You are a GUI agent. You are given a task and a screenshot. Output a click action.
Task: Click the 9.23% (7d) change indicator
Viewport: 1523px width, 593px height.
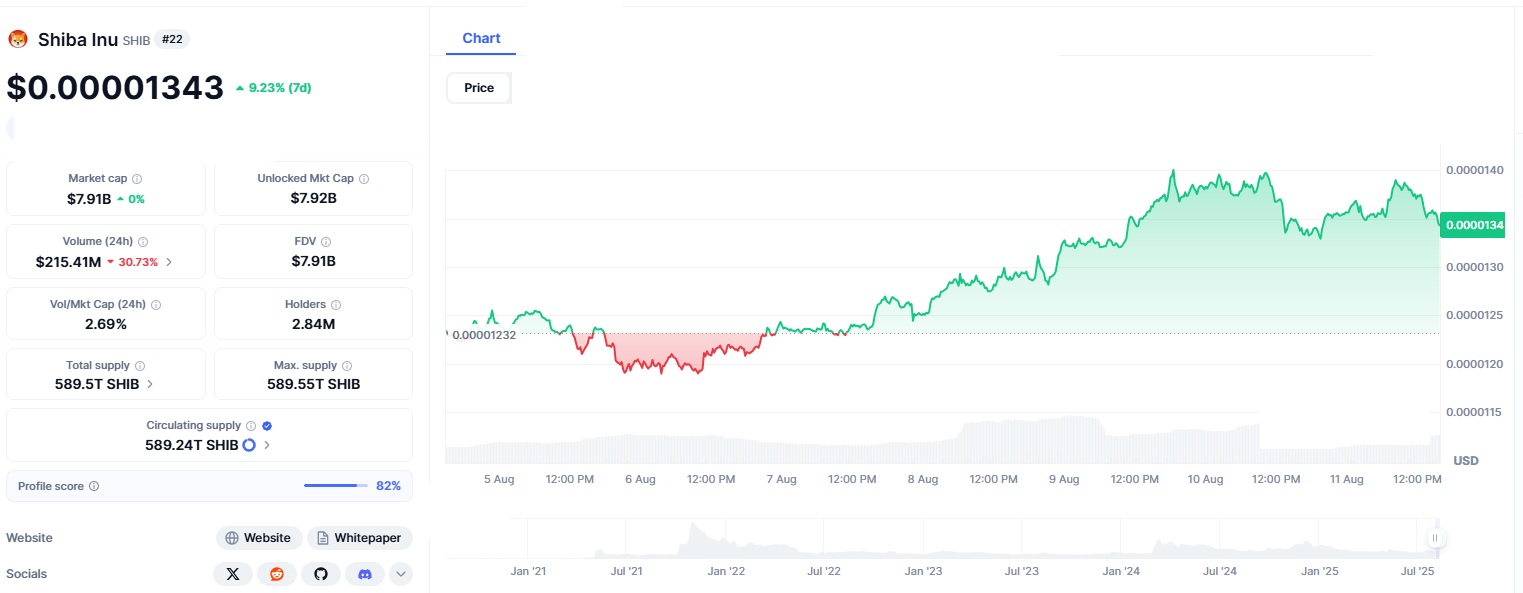(273, 88)
